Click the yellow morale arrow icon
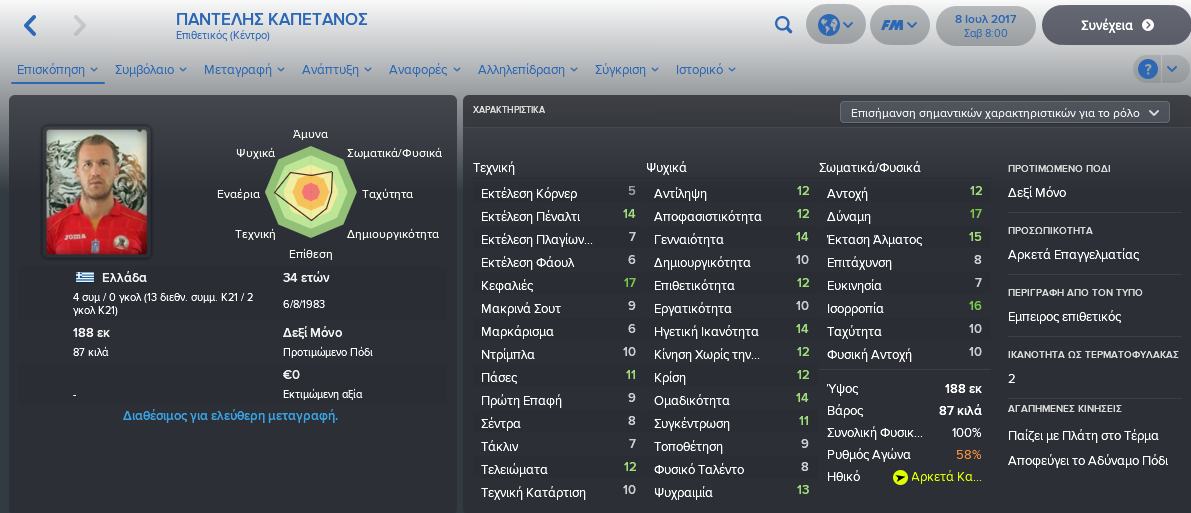Image resolution: width=1191 pixels, height=513 pixels. [x=901, y=478]
